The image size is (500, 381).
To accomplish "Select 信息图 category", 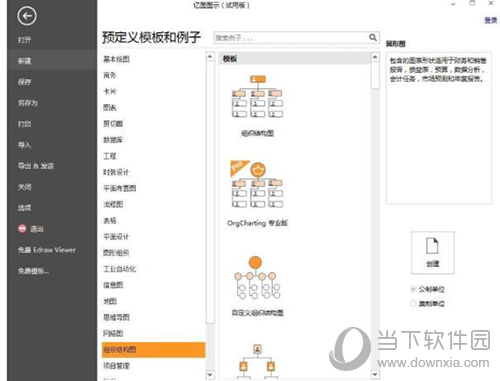I will (113, 285).
